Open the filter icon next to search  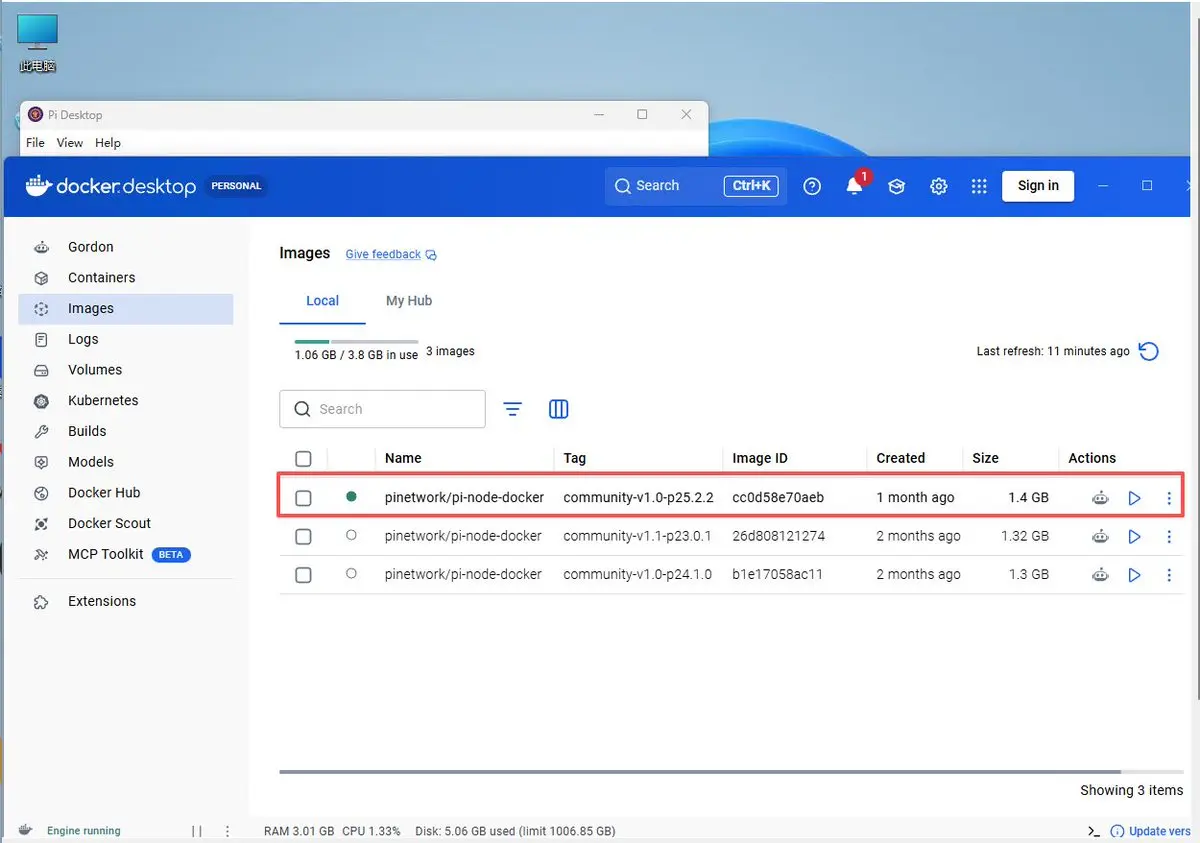click(x=512, y=409)
